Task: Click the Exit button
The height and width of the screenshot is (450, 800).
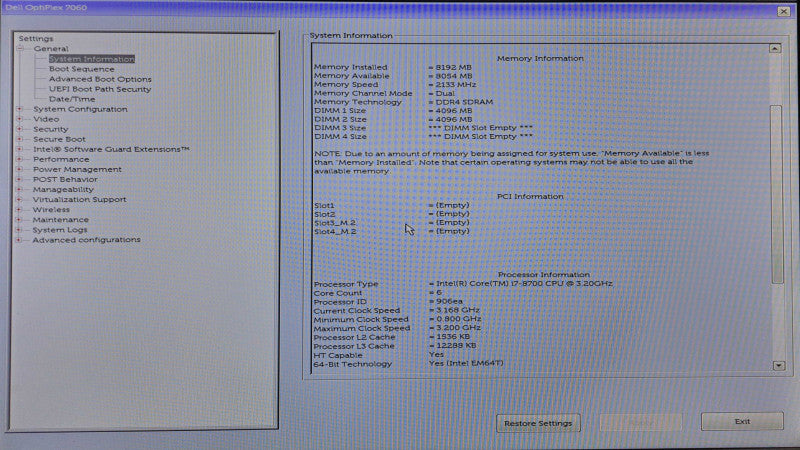Action: pyautogui.click(x=742, y=421)
